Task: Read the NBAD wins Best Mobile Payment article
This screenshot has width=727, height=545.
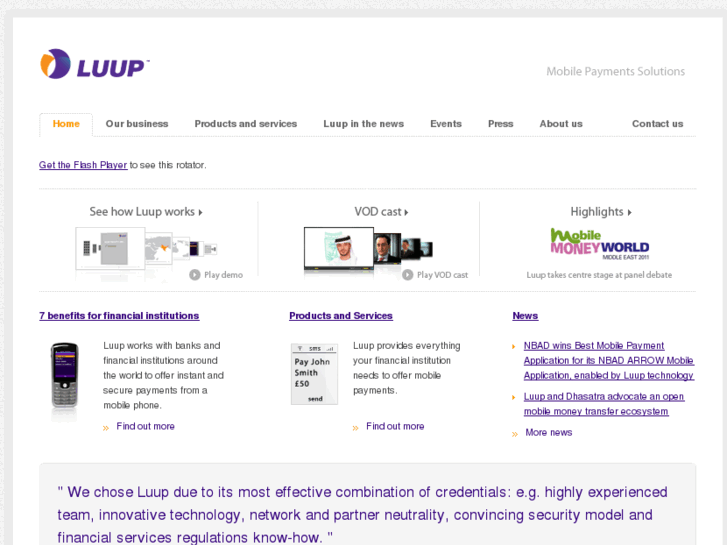Action: coord(609,360)
